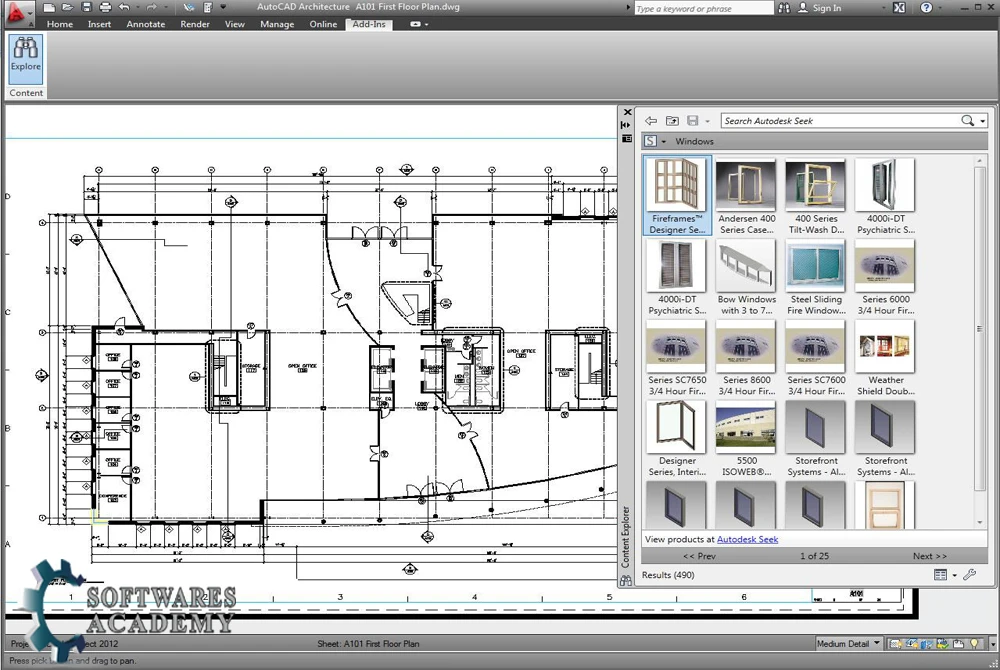
Task: Click the Sheet: A101 First Floor Plan text
Action: pyautogui.click(x=369, y=644)
